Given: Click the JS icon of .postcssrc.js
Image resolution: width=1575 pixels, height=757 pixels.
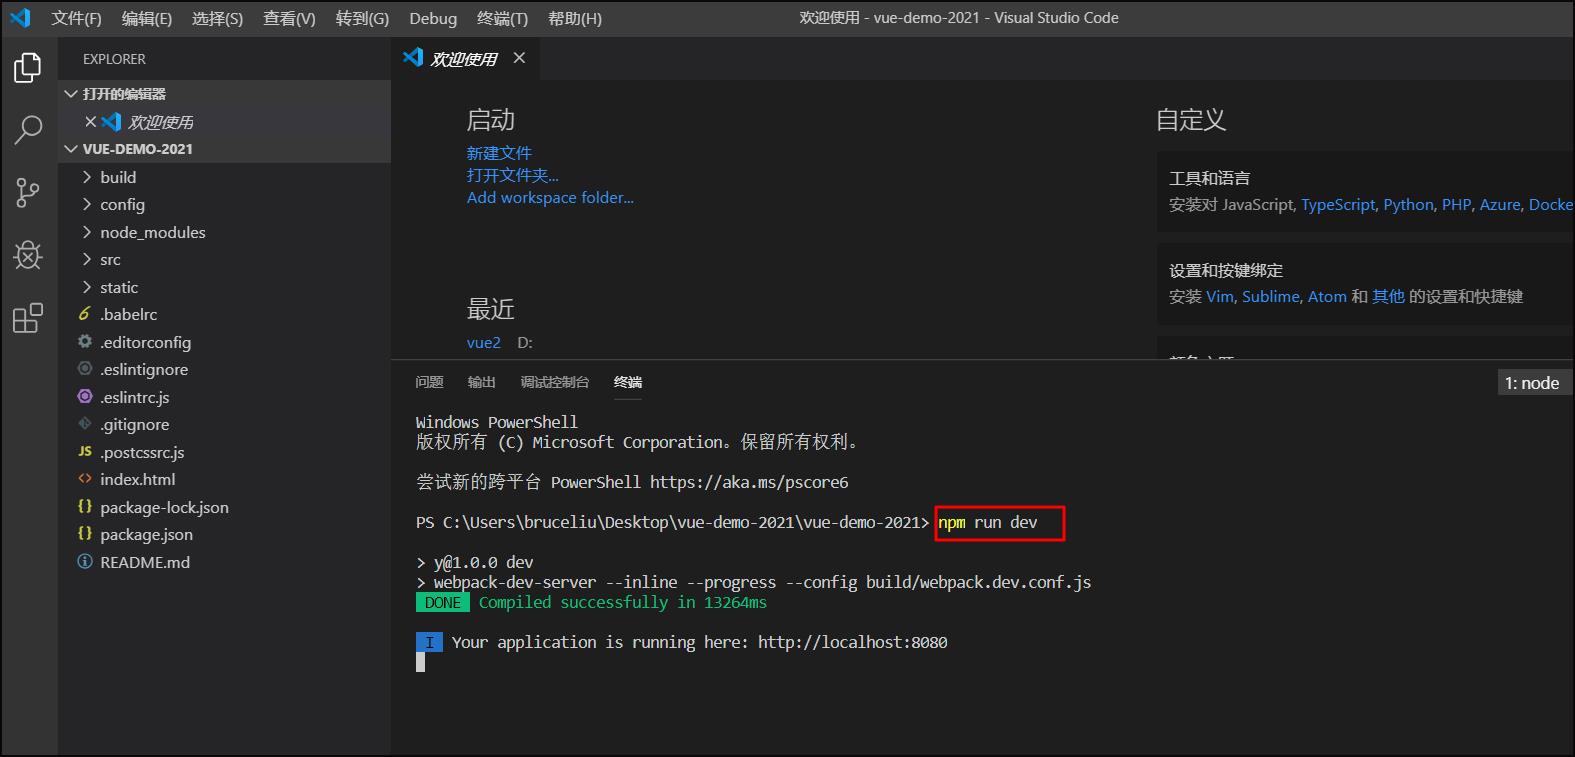Looking at the screenshot, I should click(x=85, y=451).
